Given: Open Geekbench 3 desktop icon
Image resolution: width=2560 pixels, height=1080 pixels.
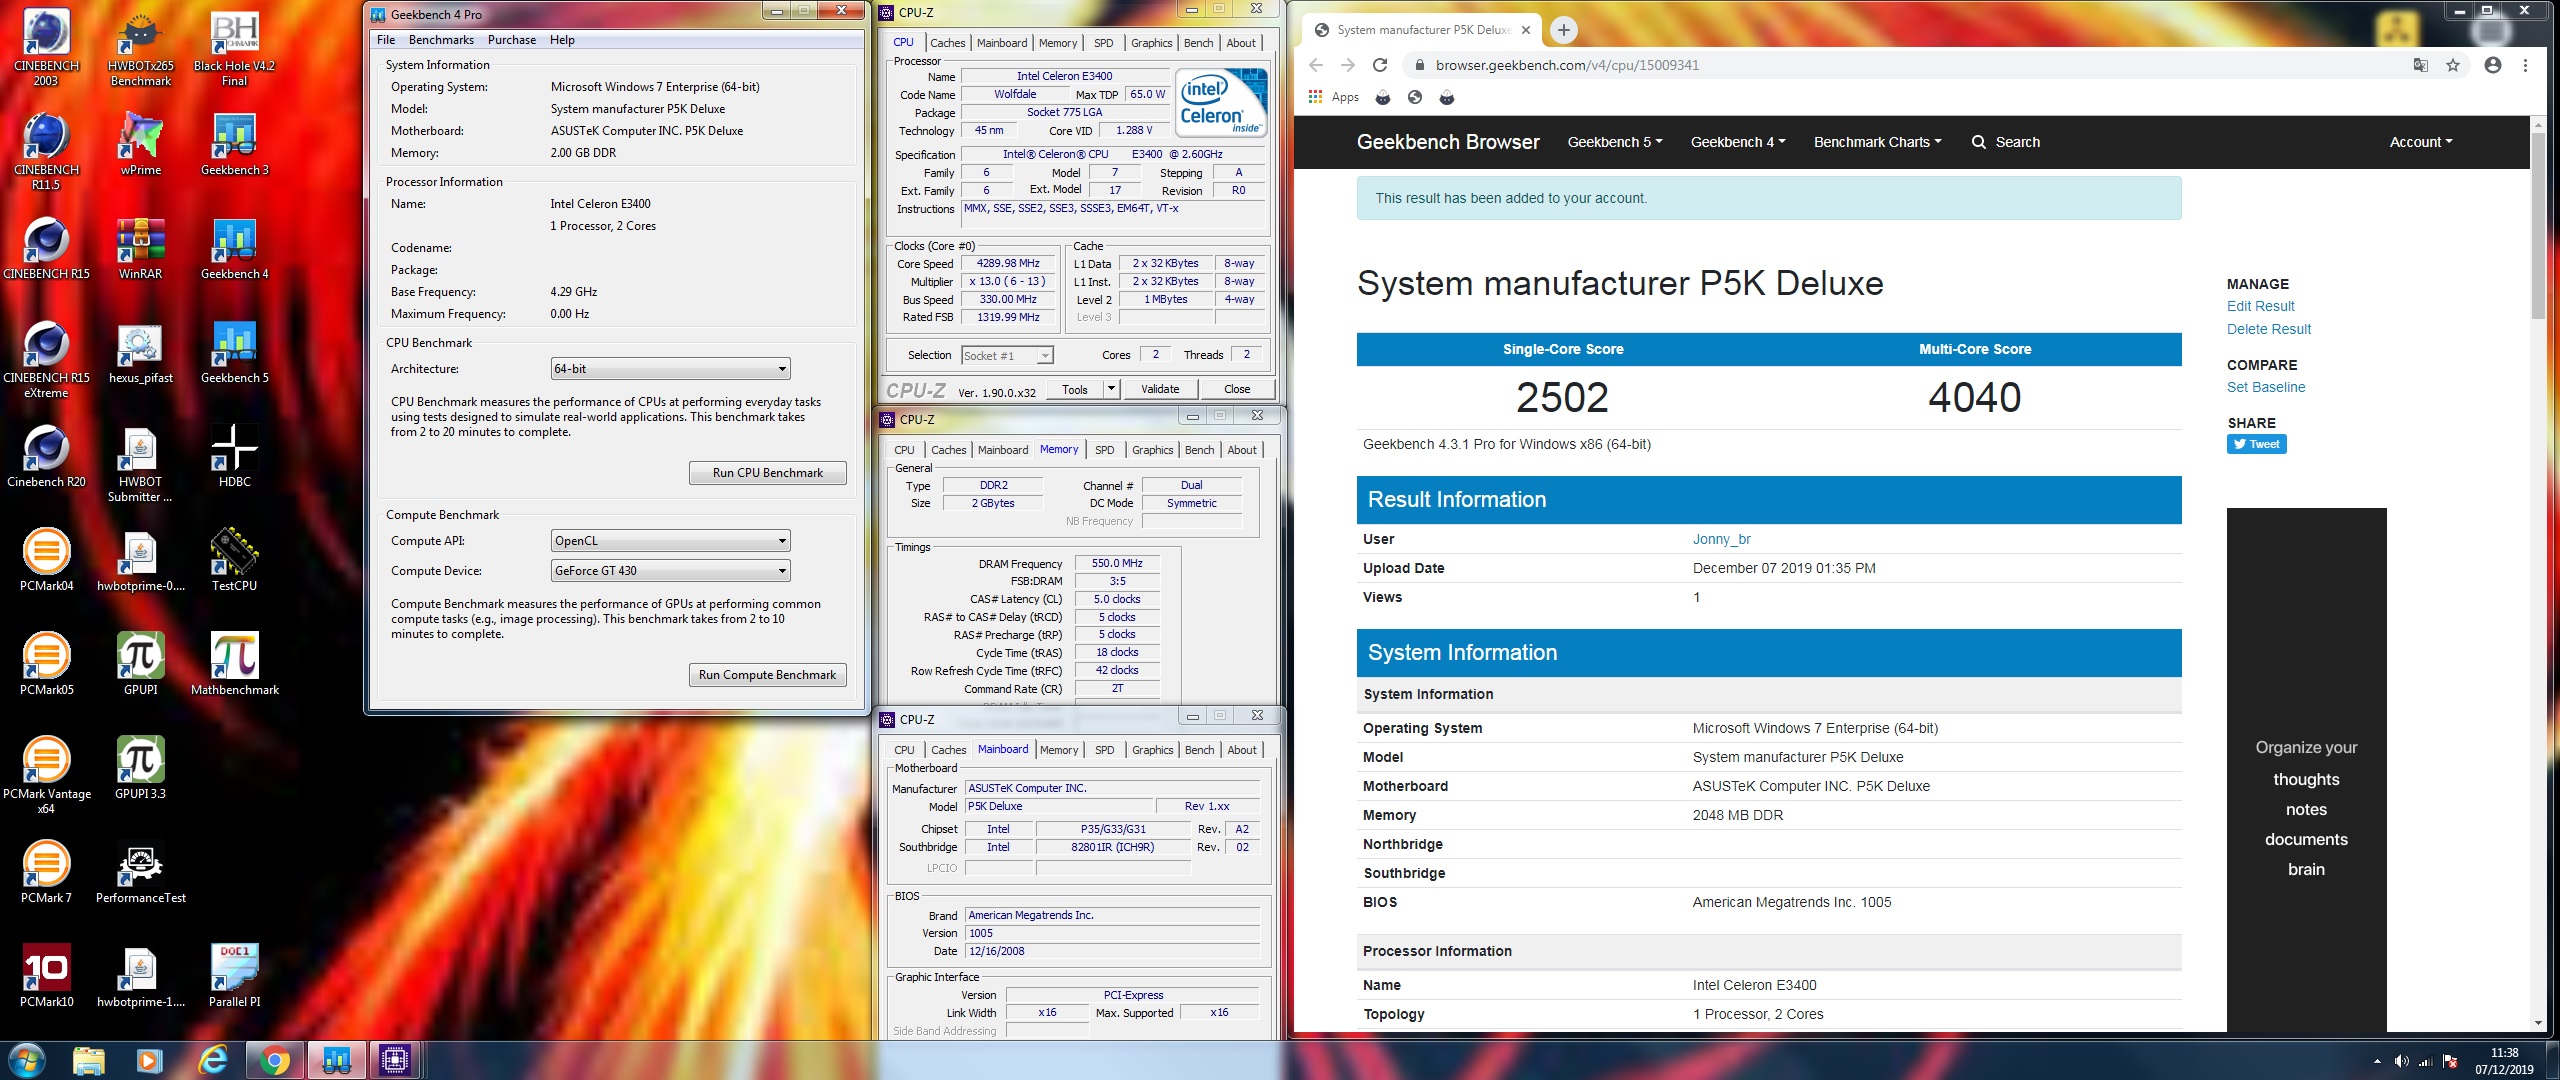Looking at the screenshot, I should 234,144.
